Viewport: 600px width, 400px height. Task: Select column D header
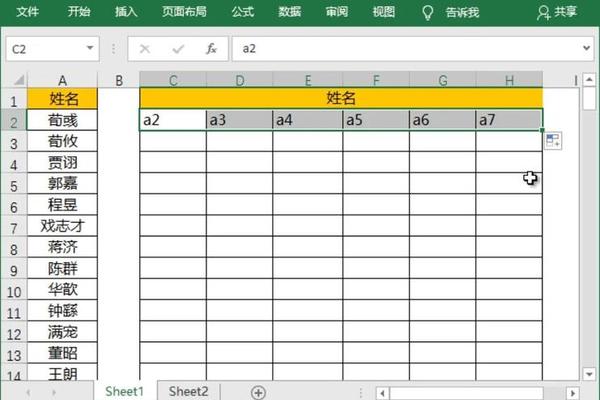click(x=240, y=80)
